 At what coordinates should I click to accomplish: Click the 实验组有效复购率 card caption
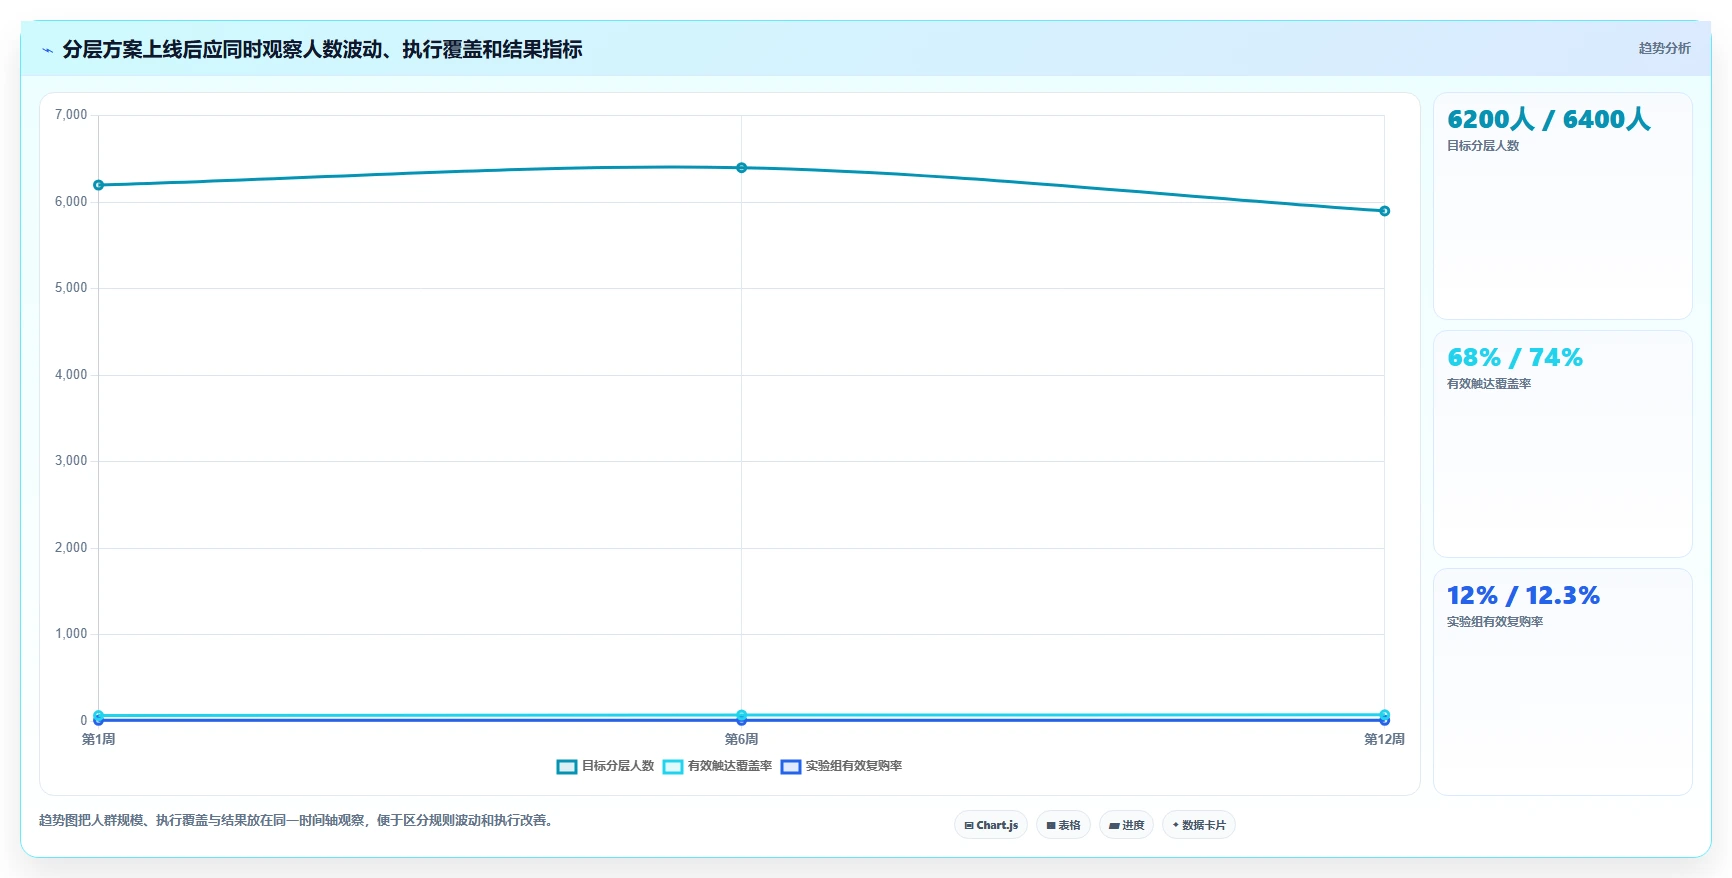[1495, 622]
